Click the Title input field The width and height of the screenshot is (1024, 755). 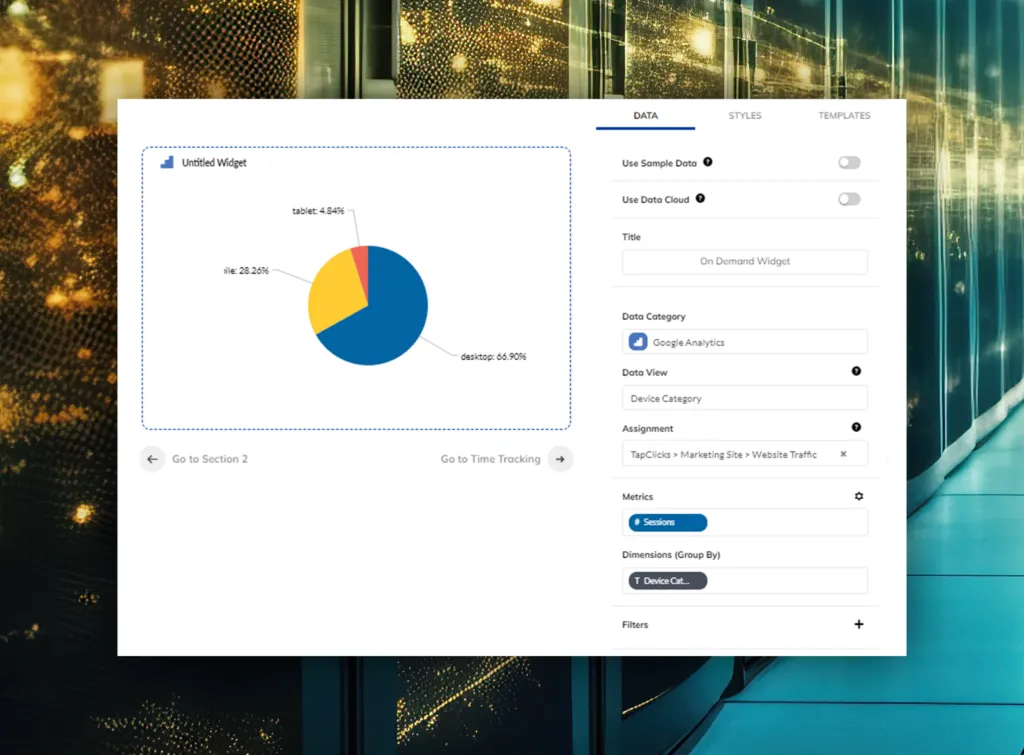point(744,261)
